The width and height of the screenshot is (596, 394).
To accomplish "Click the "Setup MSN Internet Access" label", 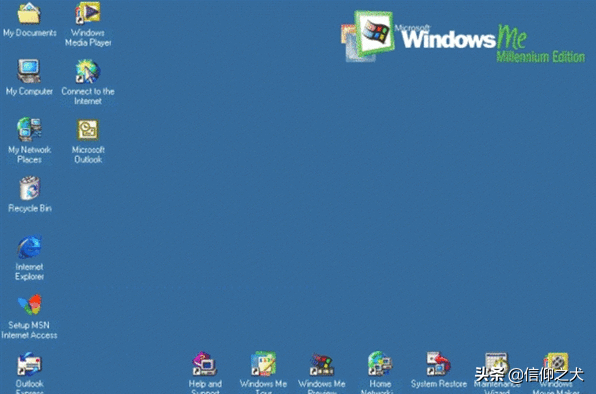I will pos(29,330).
